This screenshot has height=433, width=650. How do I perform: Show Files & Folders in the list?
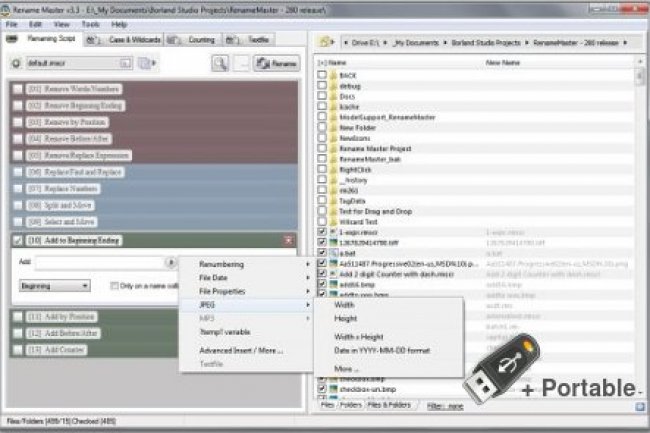point(389,405)
